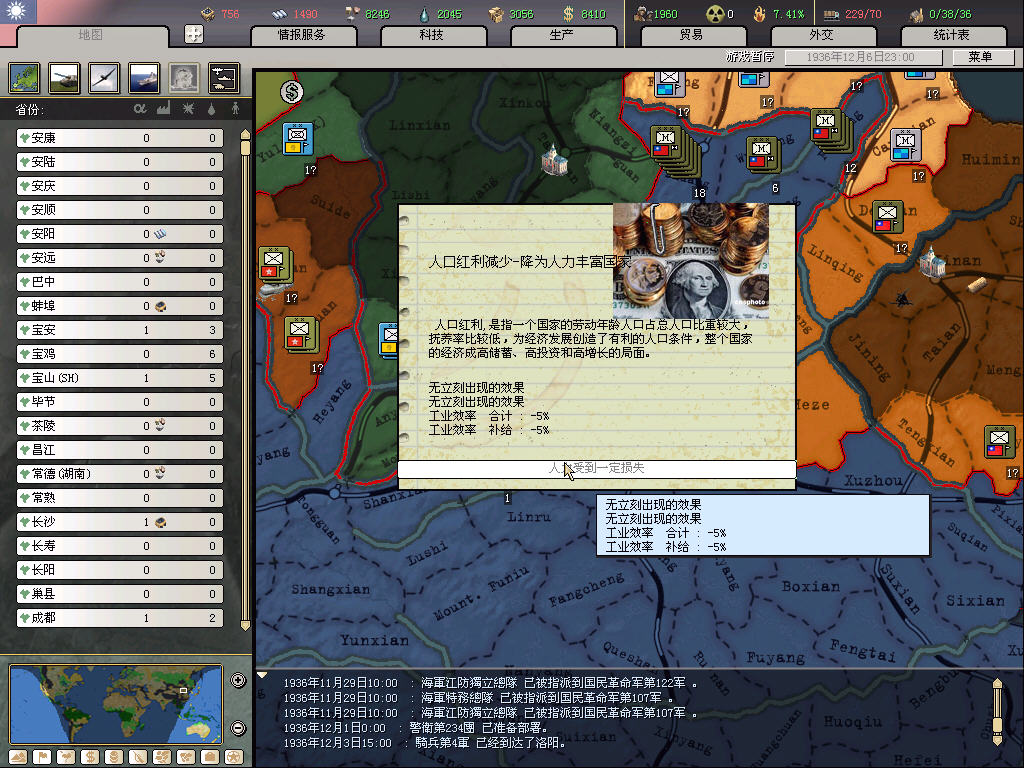Click the energy resource icon showing 756
1024x768 pixels.
coord(208,13)
